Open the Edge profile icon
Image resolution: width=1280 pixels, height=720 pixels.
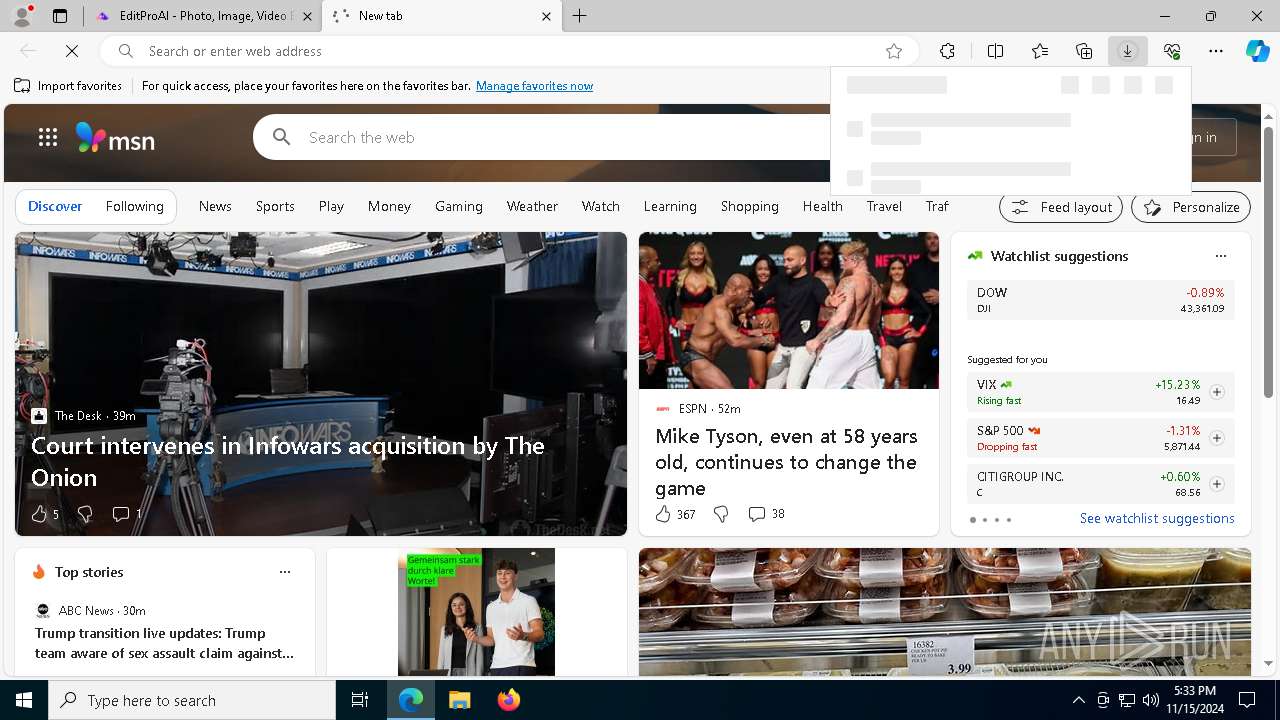coord(21,16)
